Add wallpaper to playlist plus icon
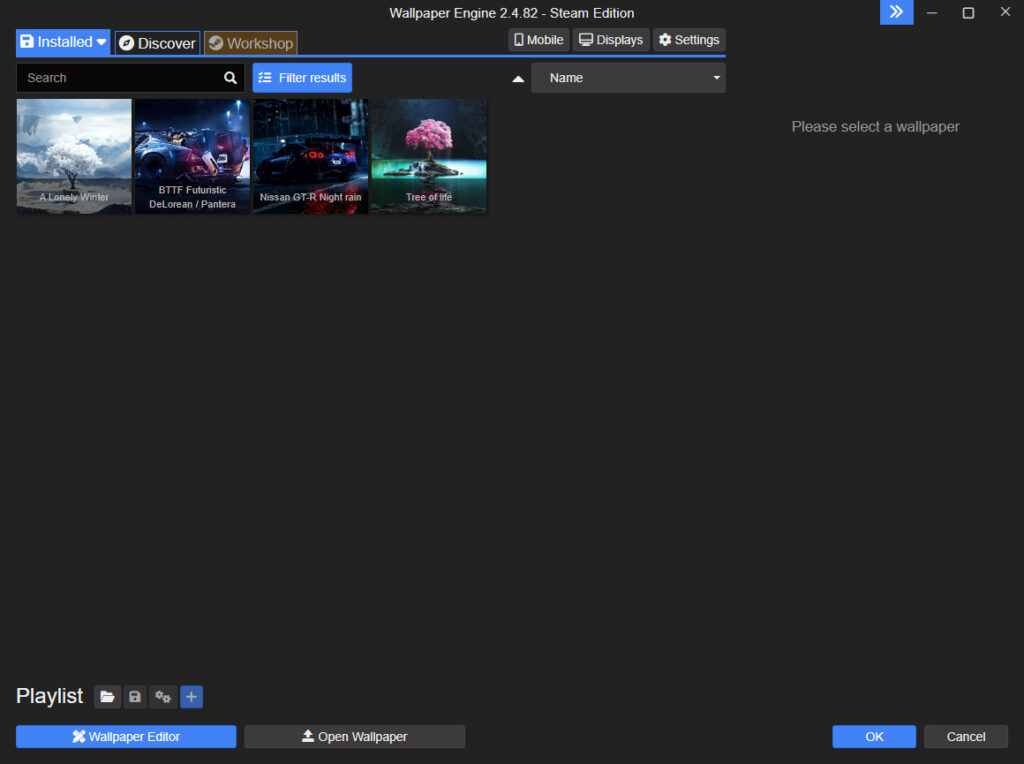Image resolution: width=1024 pixels, height=764 pixels. tap(191, 697)
